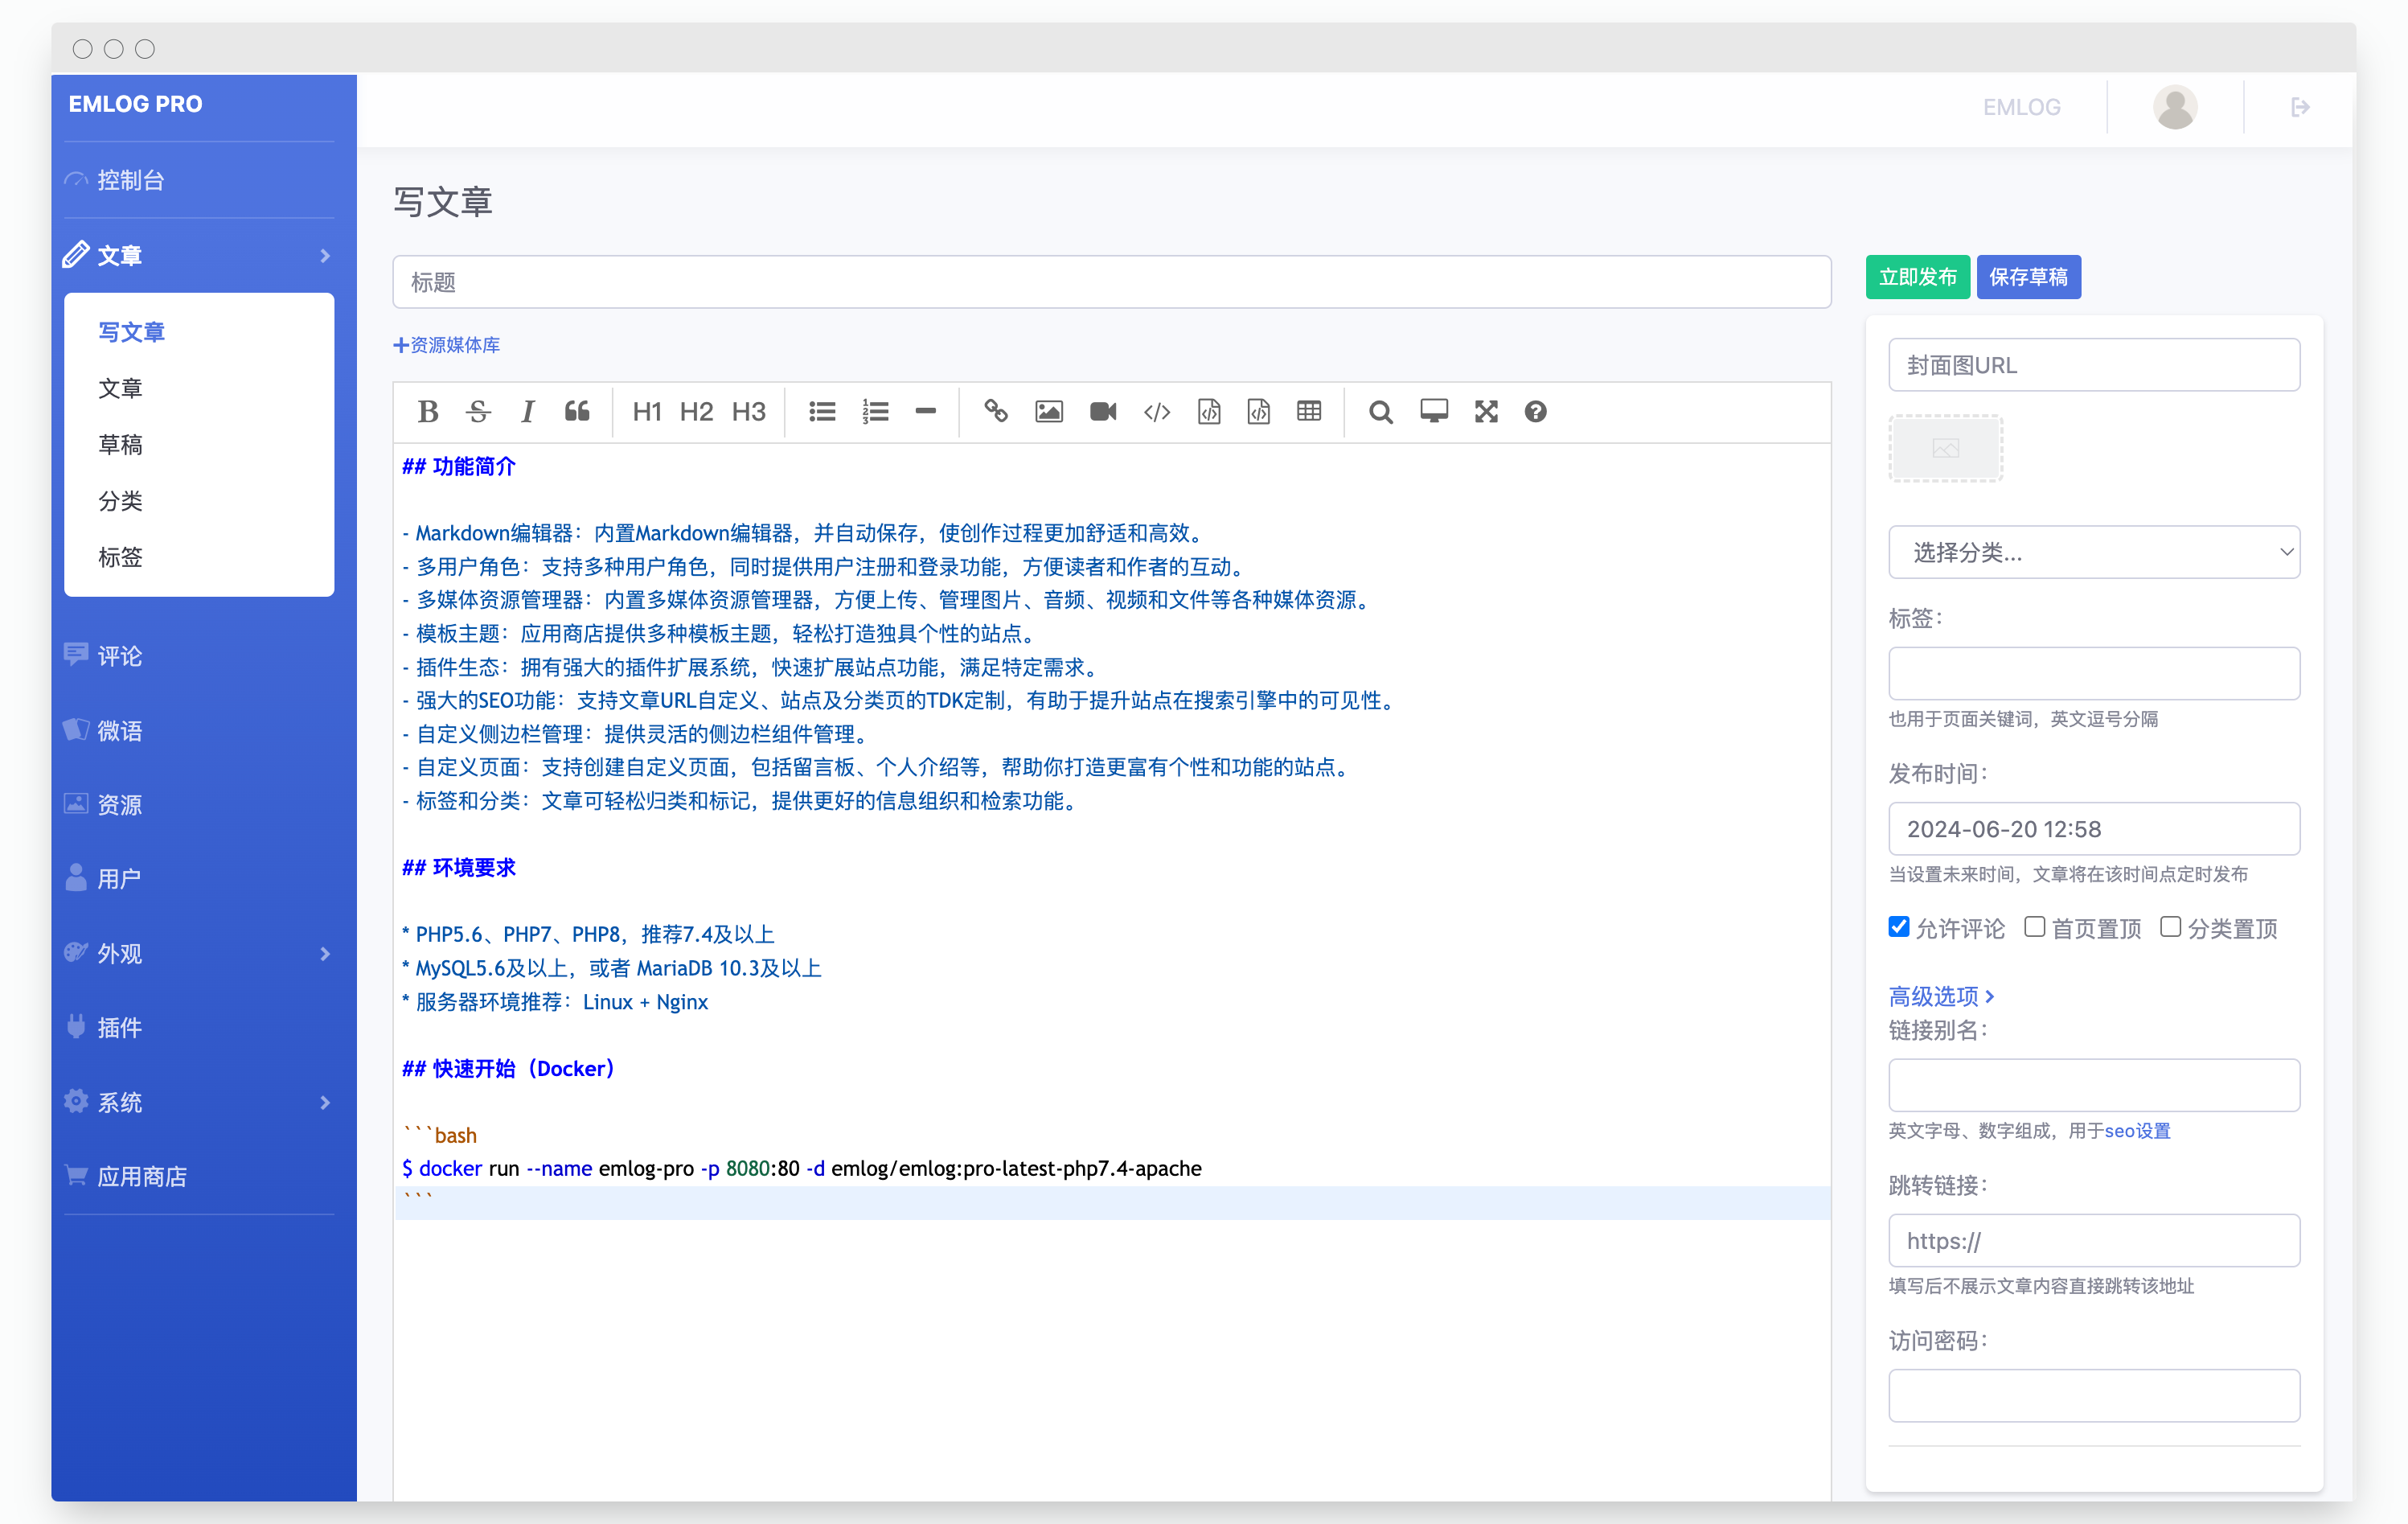
Task: Click the logout icon in the top bar
Action: pos(2299,106)
